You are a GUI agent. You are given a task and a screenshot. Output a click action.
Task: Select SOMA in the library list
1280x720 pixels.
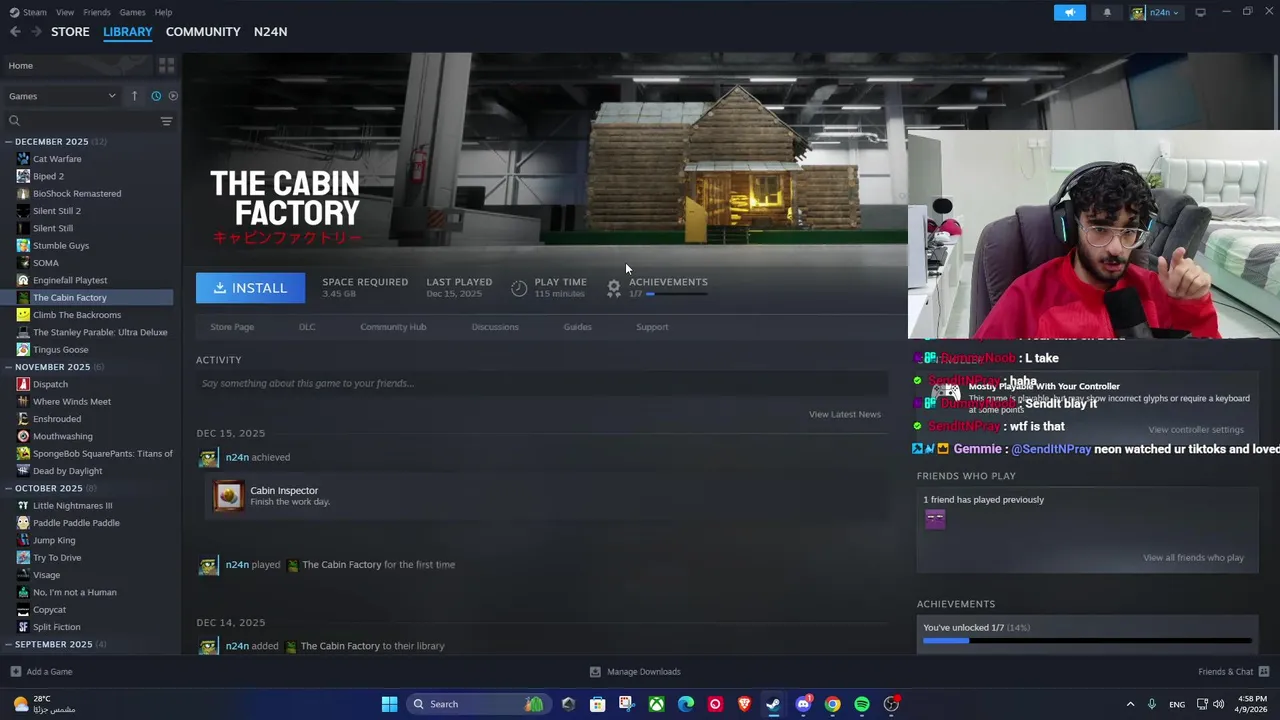click(46, 263)
